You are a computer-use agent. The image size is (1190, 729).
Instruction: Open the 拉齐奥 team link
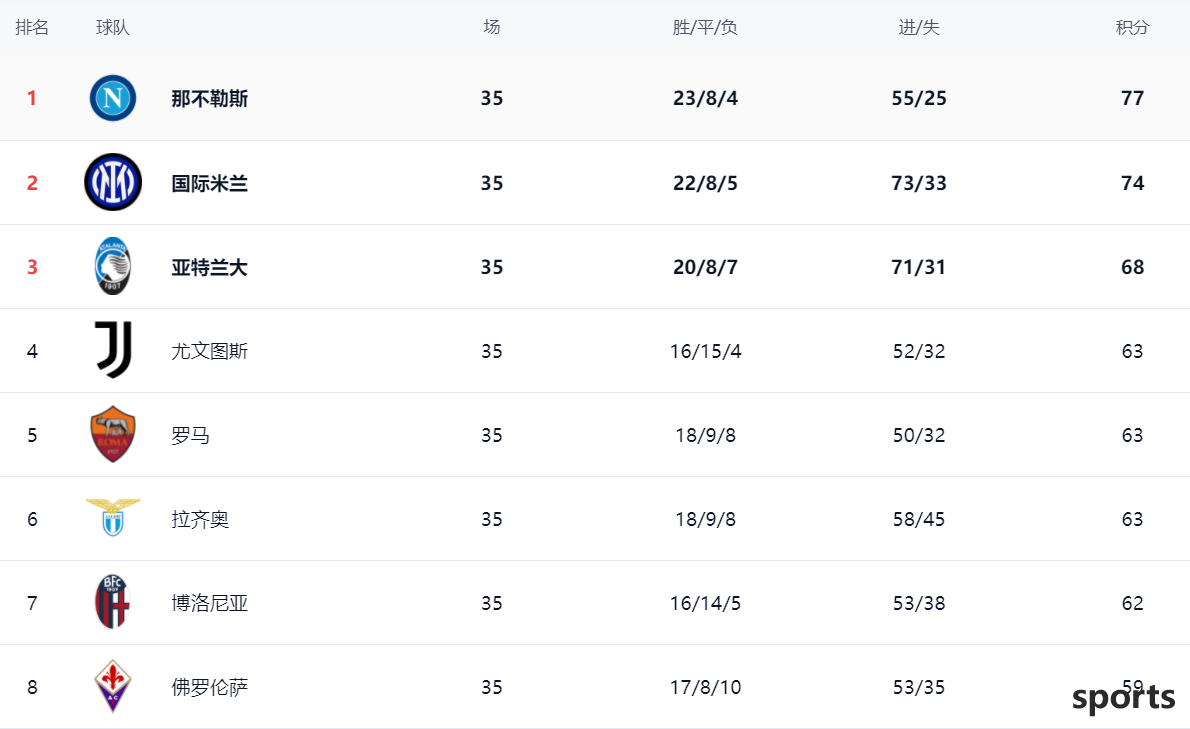(x=200, y=520)
